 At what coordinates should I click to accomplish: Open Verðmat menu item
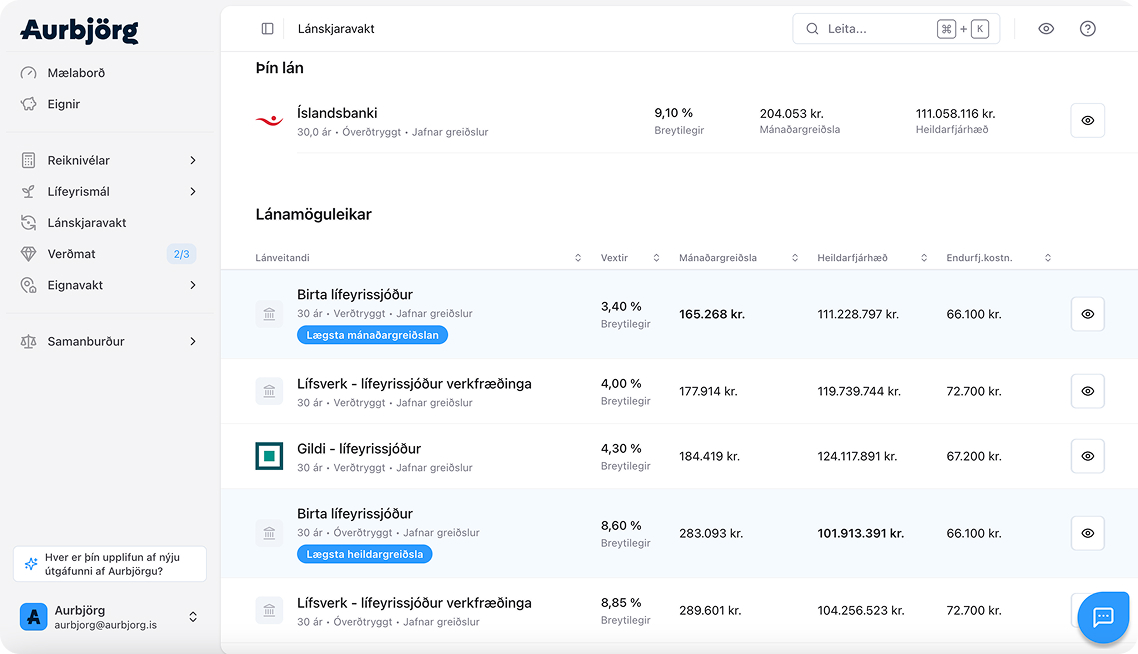point(72,254)
